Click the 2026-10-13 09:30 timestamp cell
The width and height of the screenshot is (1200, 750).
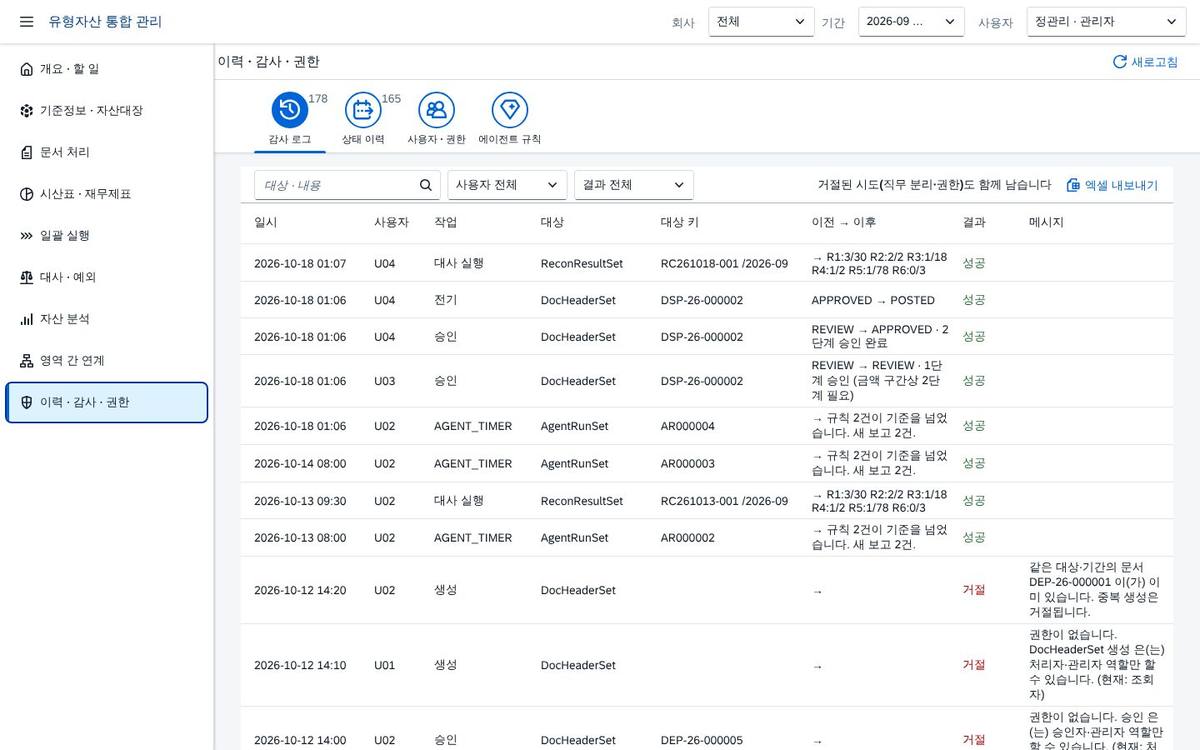coord(300,501)
